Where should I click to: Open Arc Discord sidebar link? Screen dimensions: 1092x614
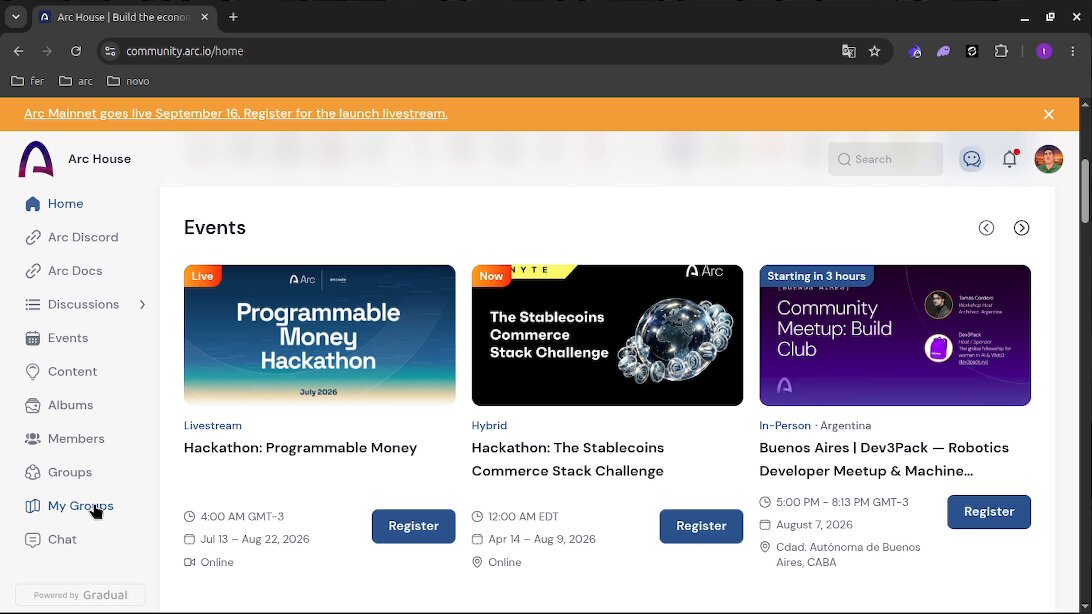pyautogui.click(x=72, y=237)
